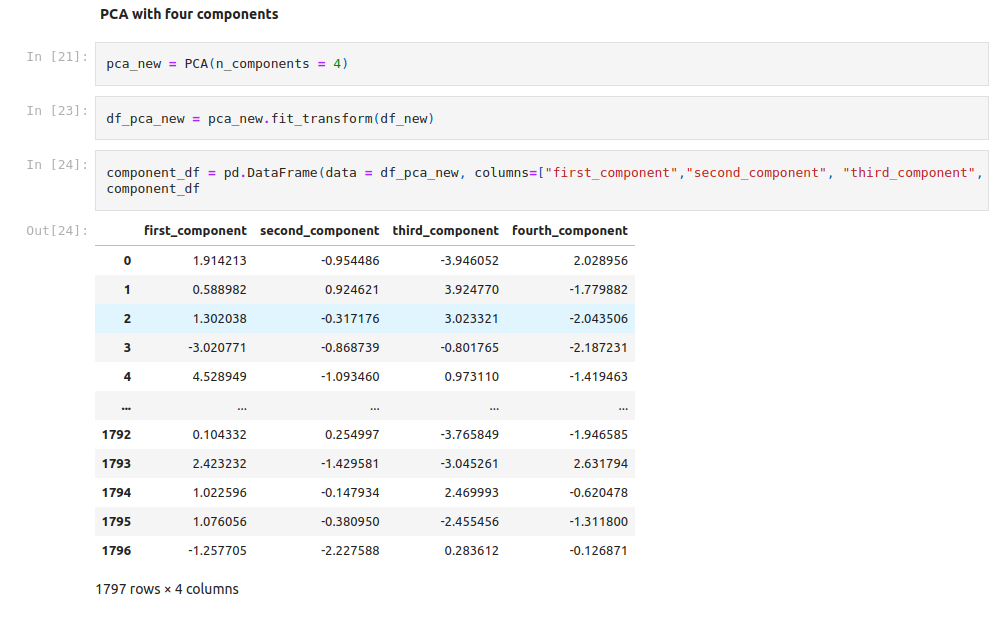The image size is (997, 621).
Task: Click row index 1792 in the table
Action: (117, 435)
